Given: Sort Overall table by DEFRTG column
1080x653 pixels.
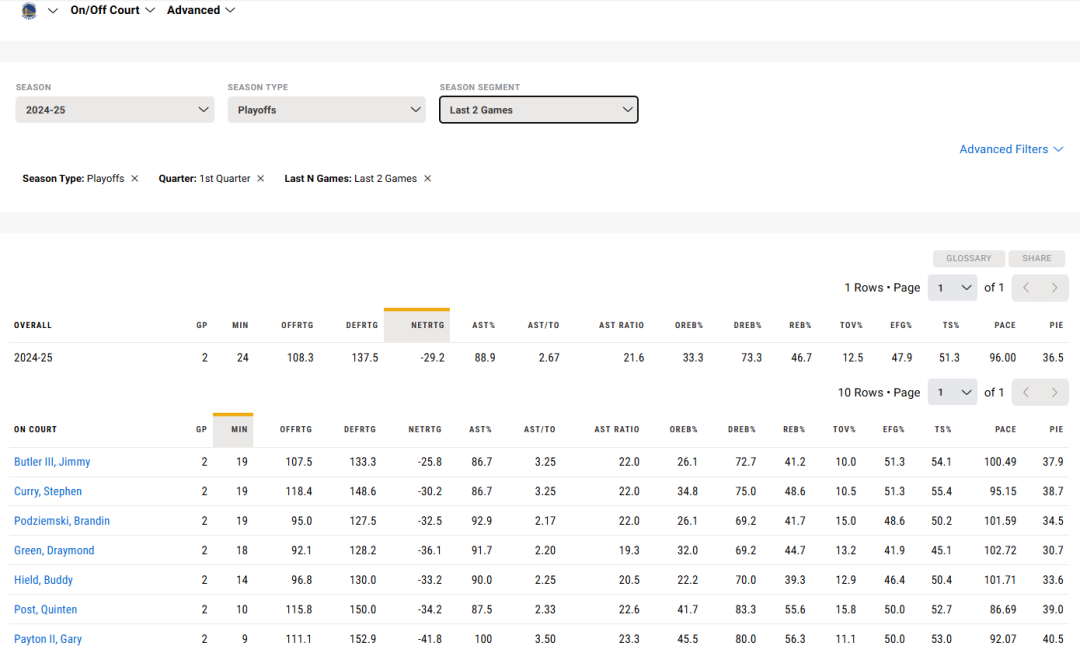Looking at the screenshot, I should 362,325.
